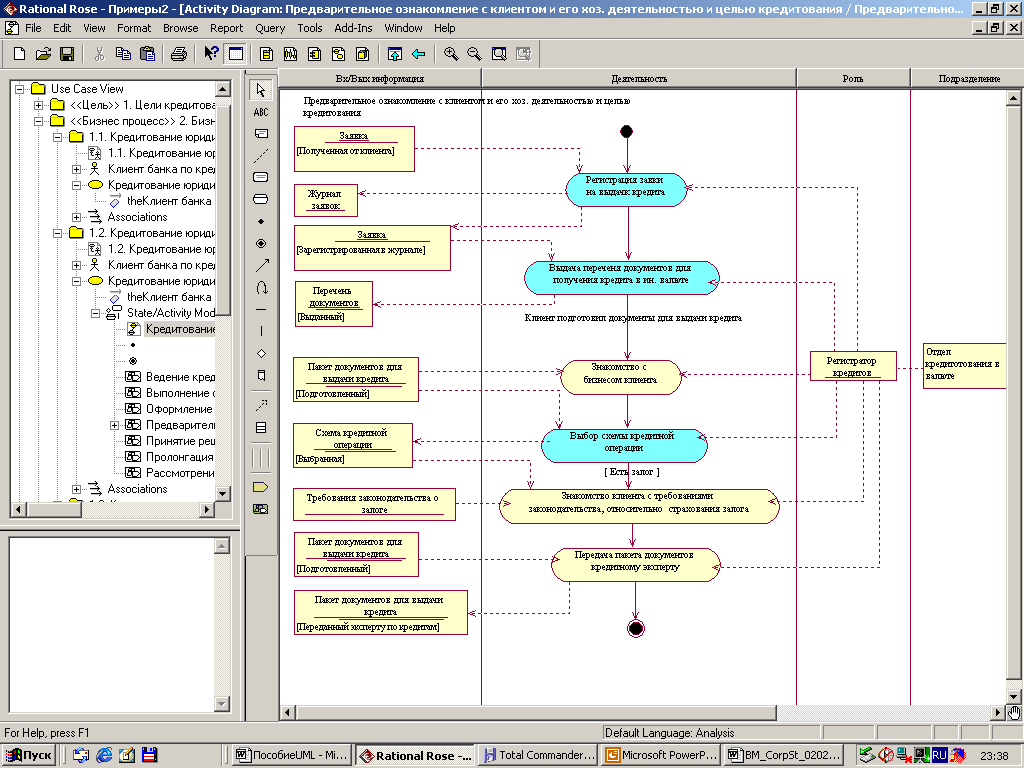This screenshot has height=768, width=1024.
Task: Click the RU language indicator in tray
Action: (938, 755)
